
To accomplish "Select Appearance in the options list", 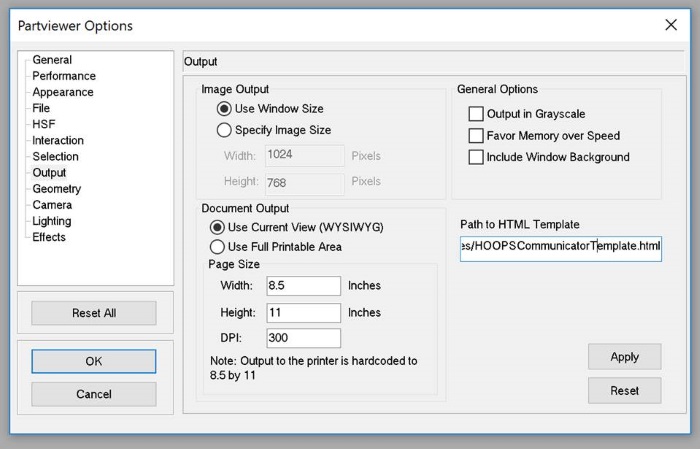I will pyautogui.click(x=63, y=92).
